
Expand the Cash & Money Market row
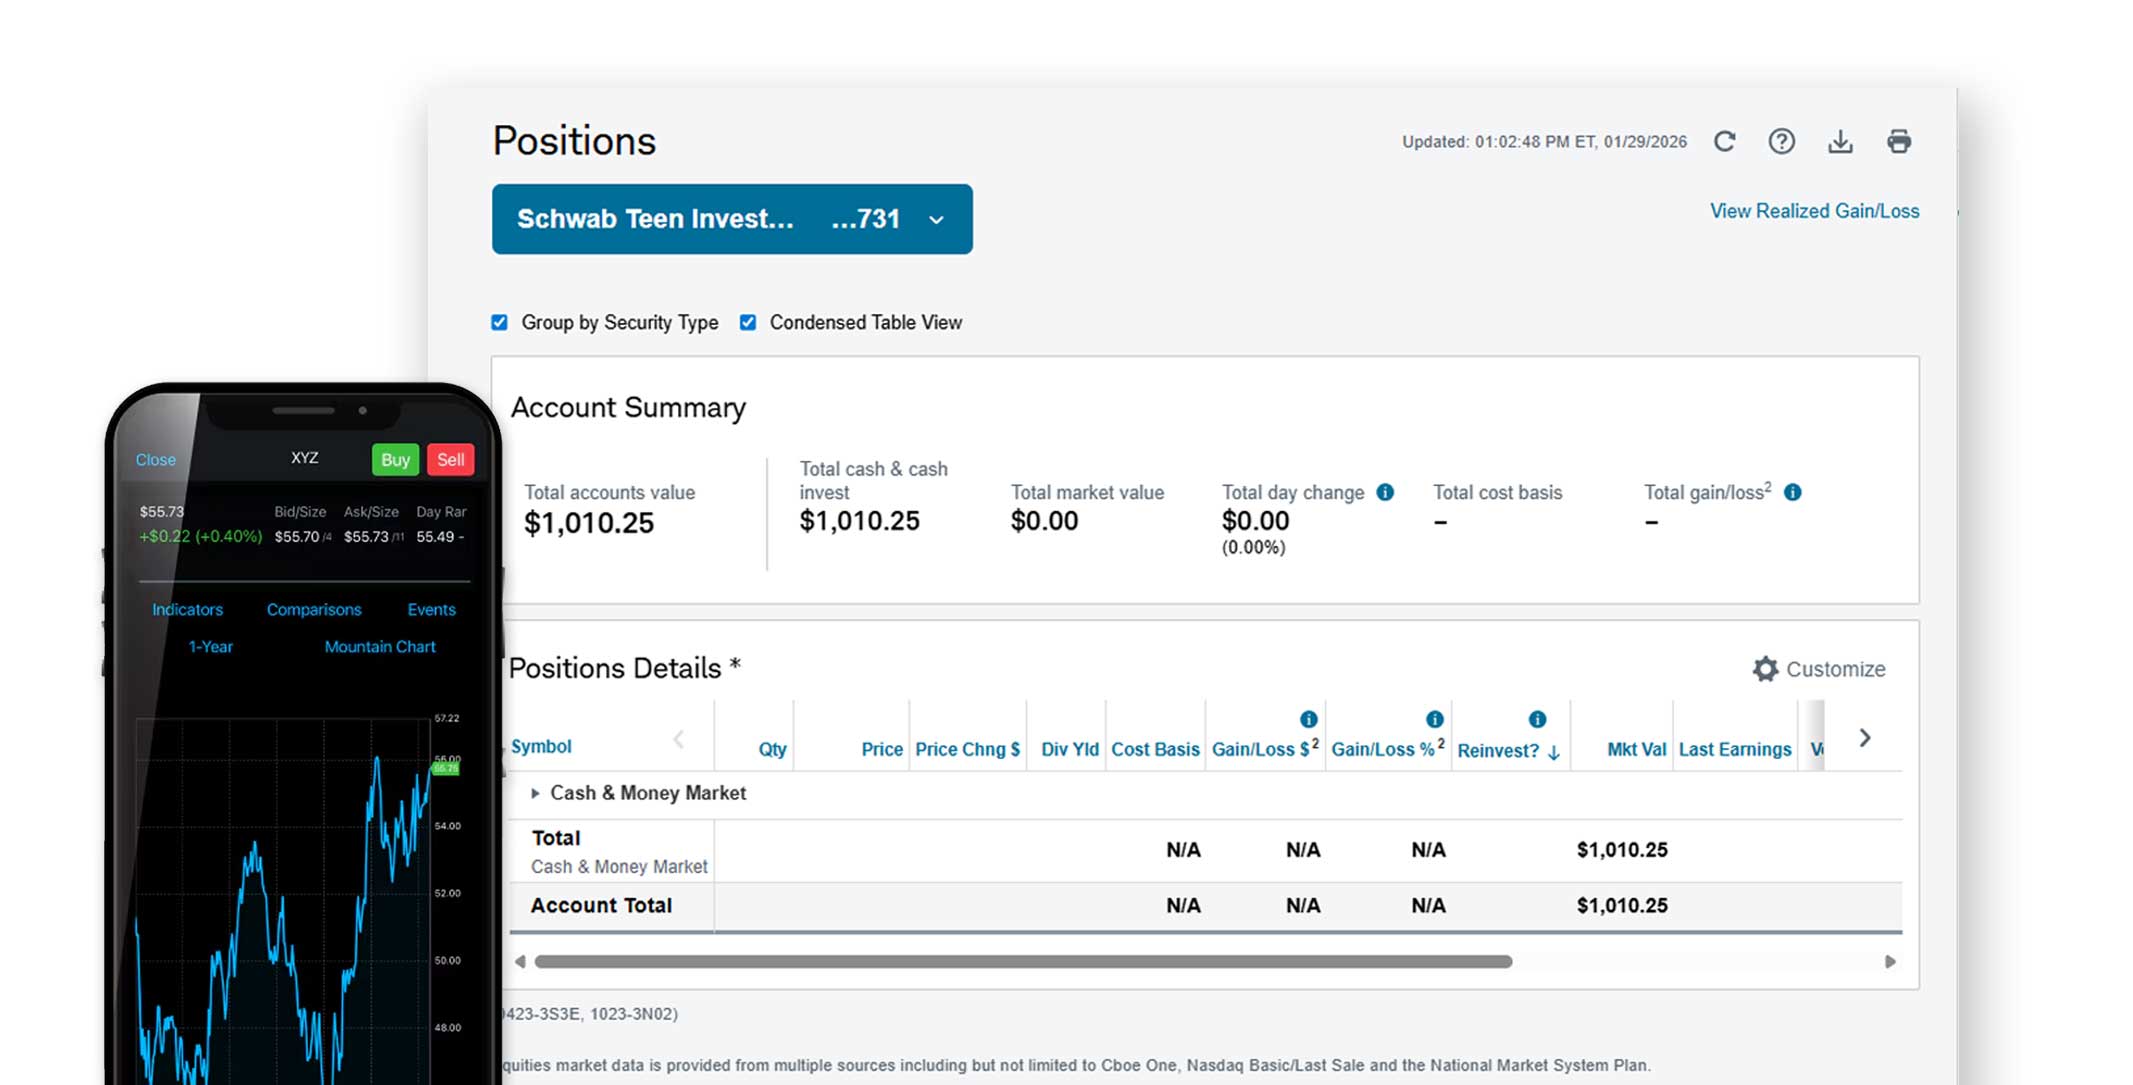[536, 793]
